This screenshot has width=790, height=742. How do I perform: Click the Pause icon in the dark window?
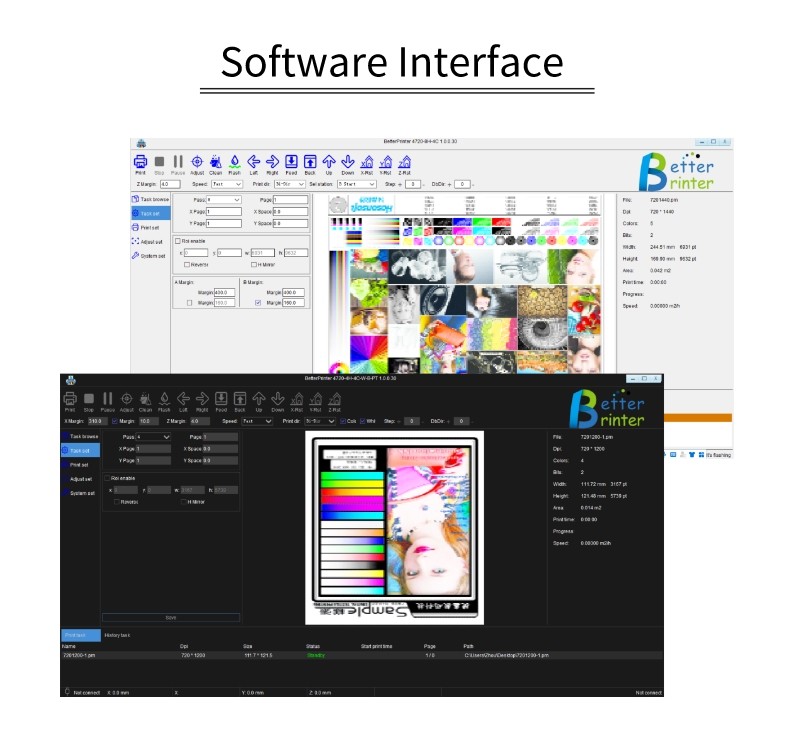tap(108, 399)
